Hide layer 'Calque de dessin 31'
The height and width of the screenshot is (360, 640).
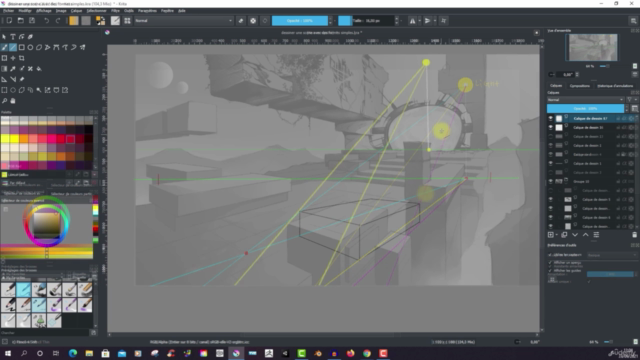(551, 127)
